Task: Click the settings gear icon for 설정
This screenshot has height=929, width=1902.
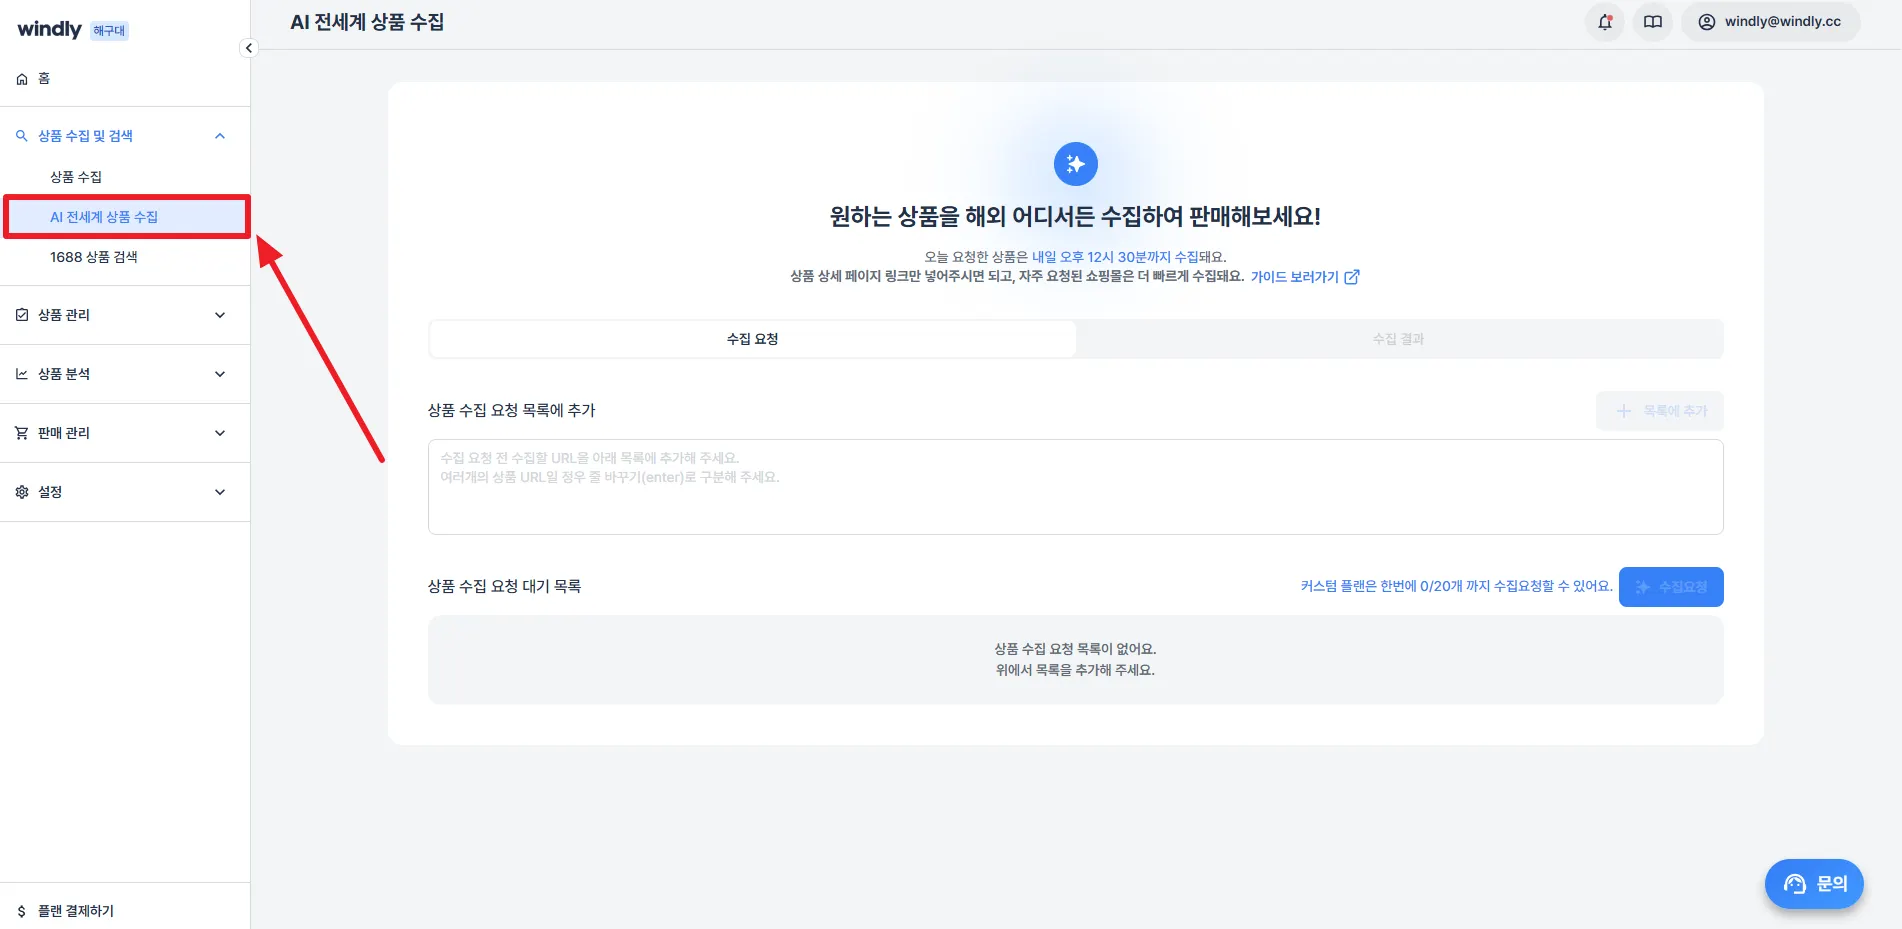Action: coord(20,491)
